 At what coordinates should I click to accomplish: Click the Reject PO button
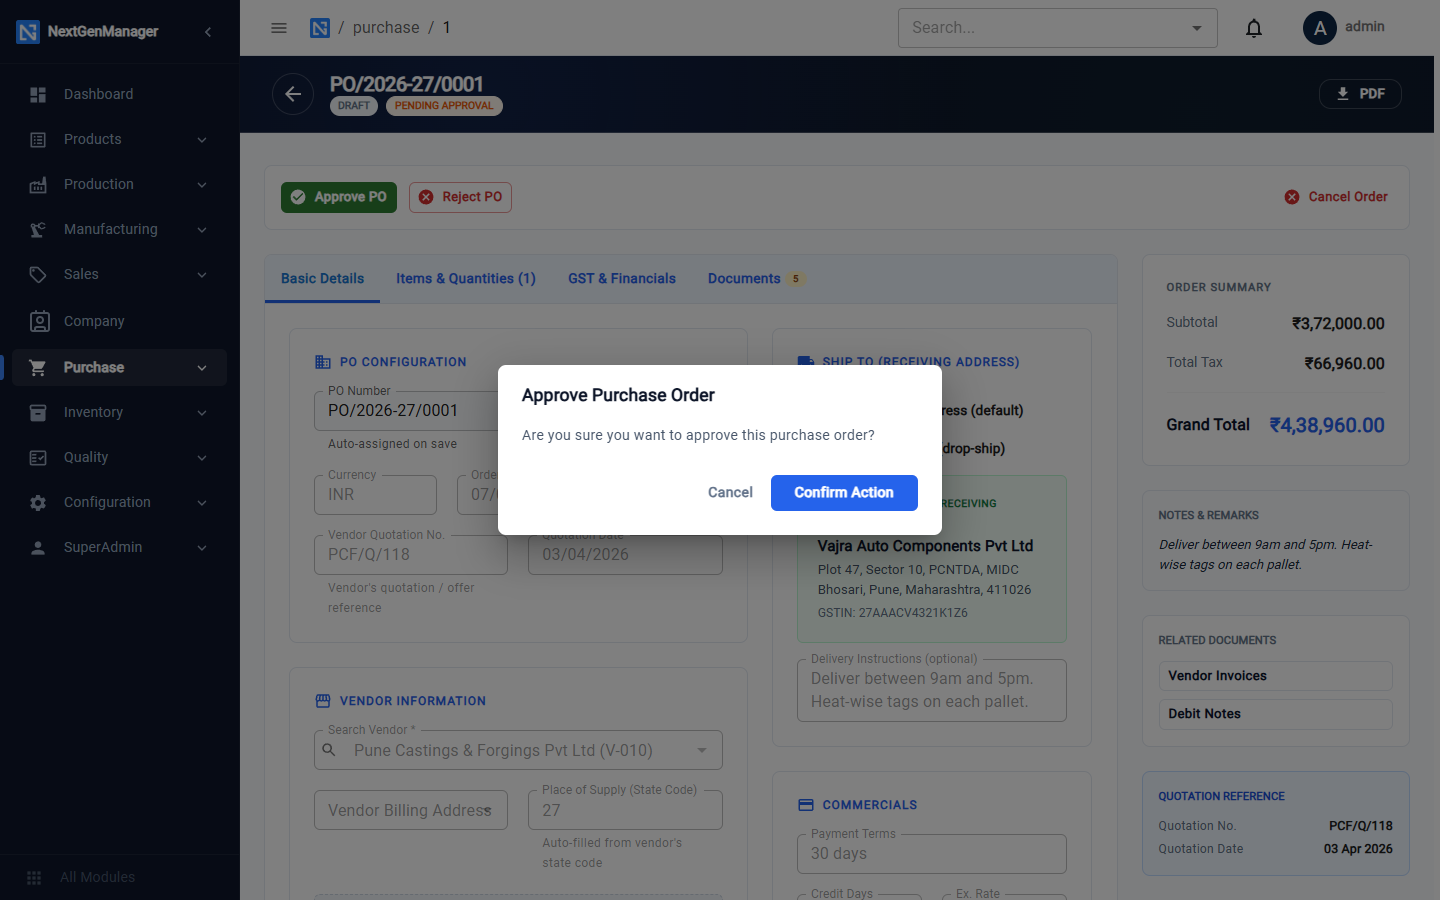(460, 197)
